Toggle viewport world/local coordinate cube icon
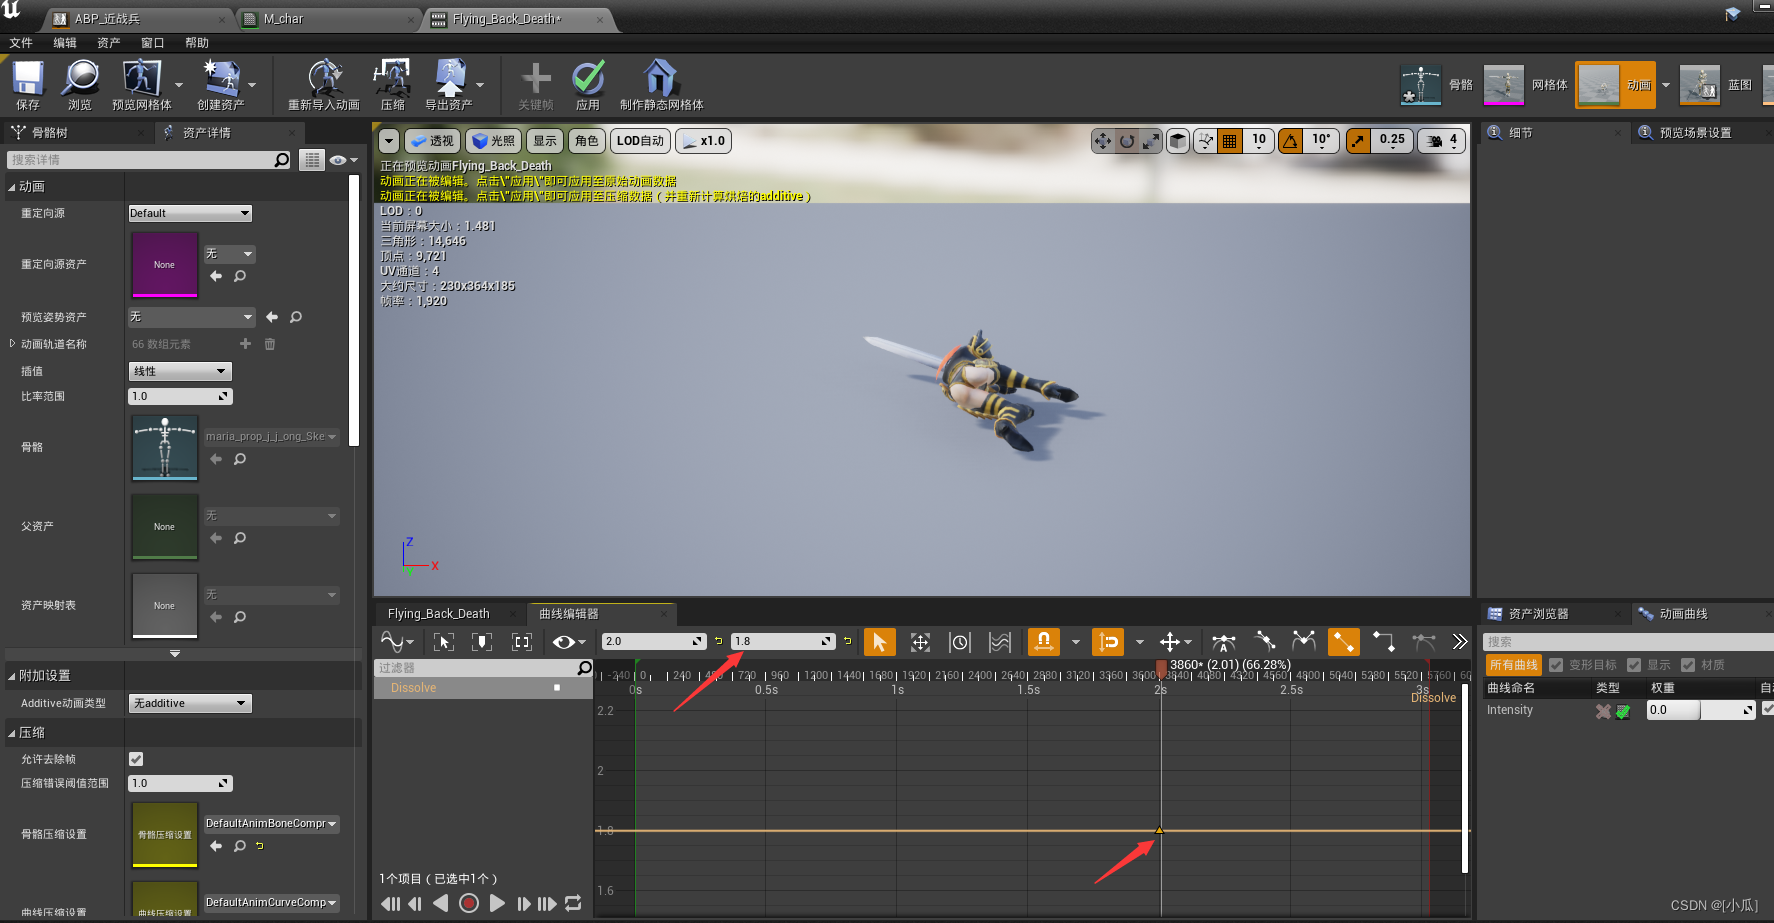 (1179, 141)
